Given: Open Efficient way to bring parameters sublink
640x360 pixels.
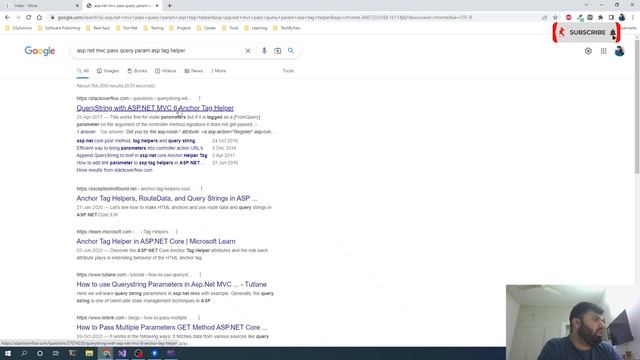Looking at the screenshot, I should click(140, 148).
